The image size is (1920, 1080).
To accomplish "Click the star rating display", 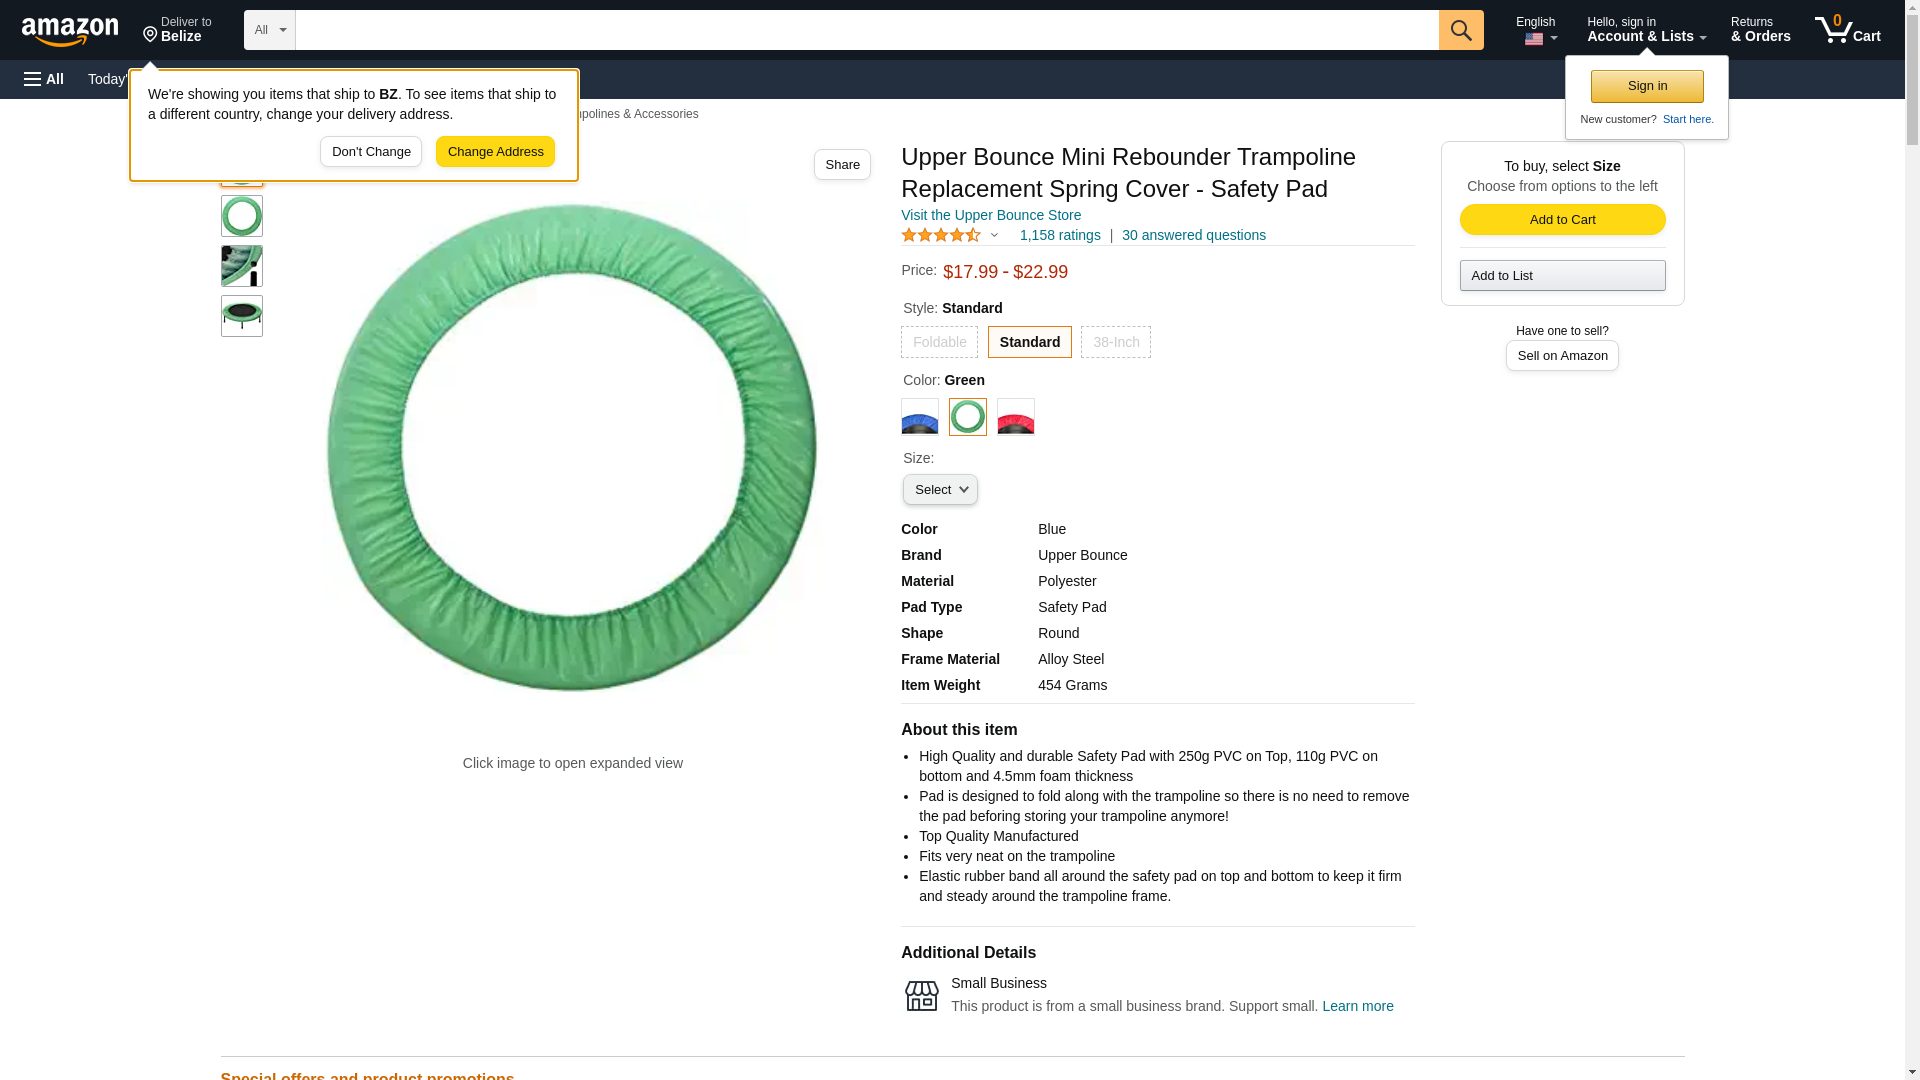I will pyautogui.click(x=941, y=236).
